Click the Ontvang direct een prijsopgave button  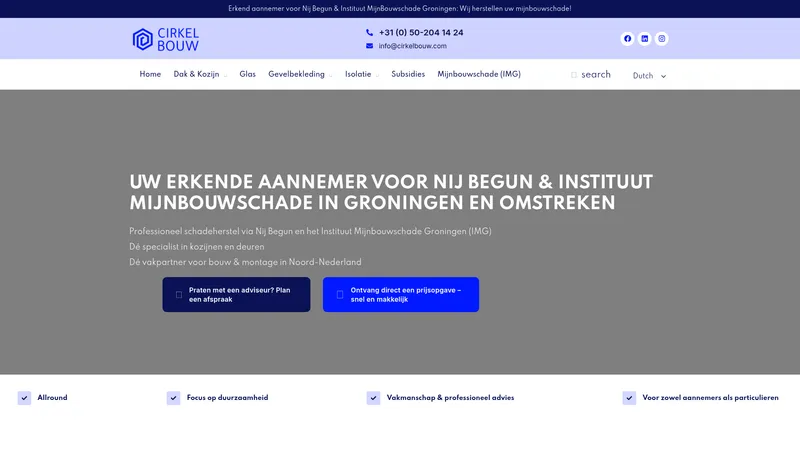coord(401,294)
